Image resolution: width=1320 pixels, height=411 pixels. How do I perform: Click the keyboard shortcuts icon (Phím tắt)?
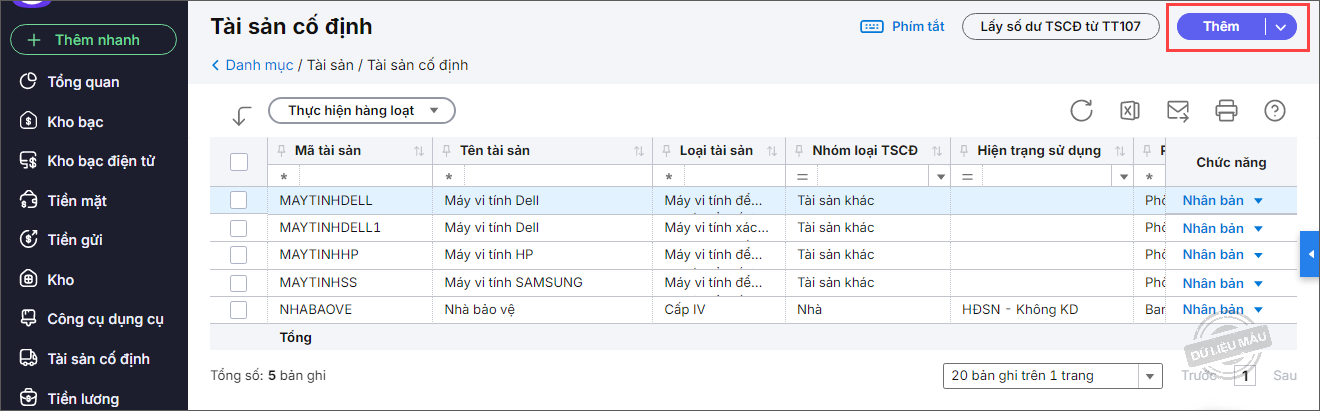(871, 27)
